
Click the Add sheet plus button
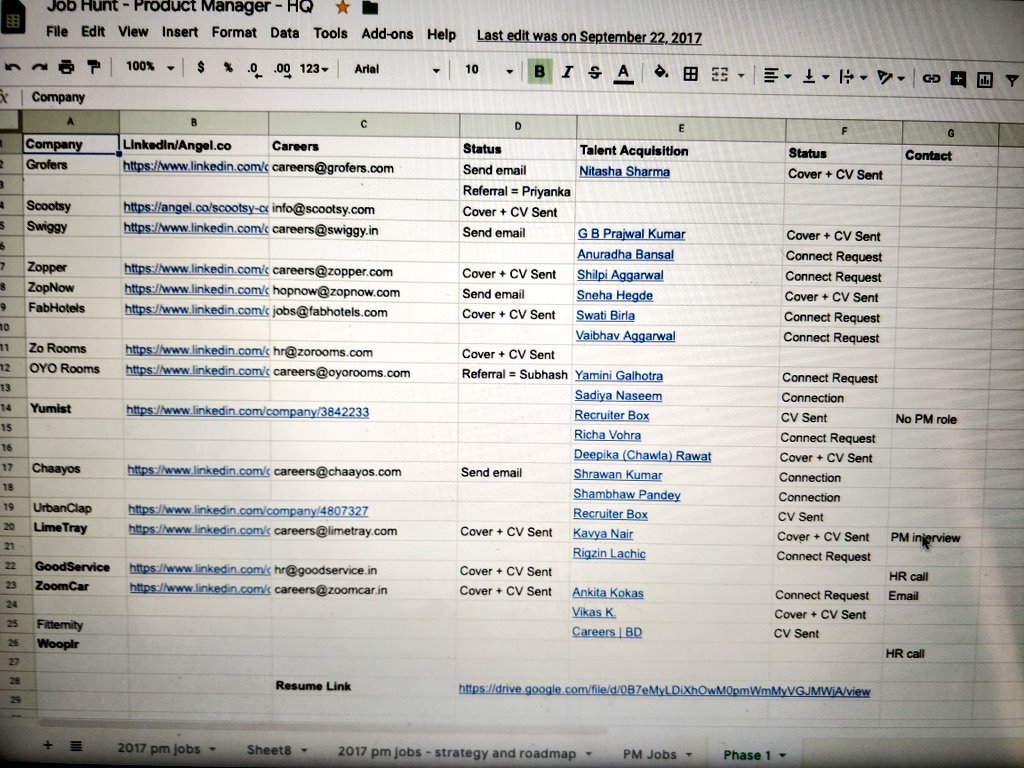pyautogui.click(x=48, y=745)
